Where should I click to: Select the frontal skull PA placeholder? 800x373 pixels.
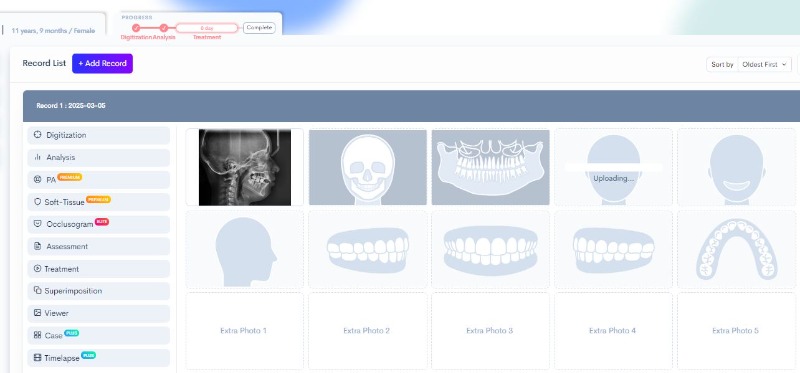click(368, 167)
